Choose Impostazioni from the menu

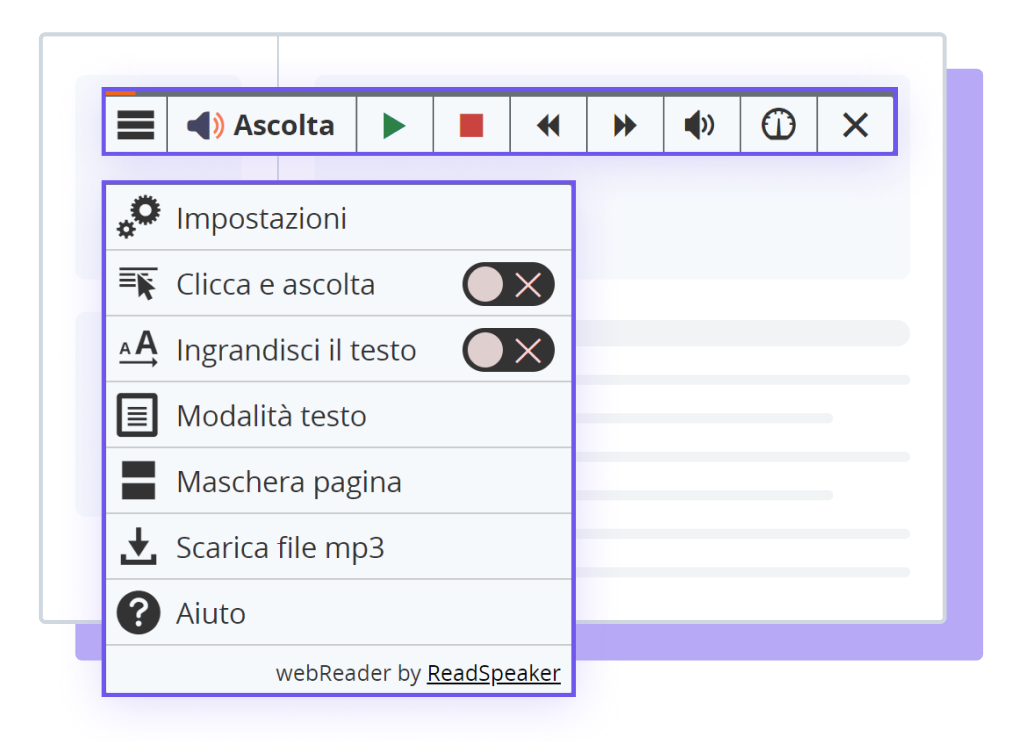click(263, 217)
